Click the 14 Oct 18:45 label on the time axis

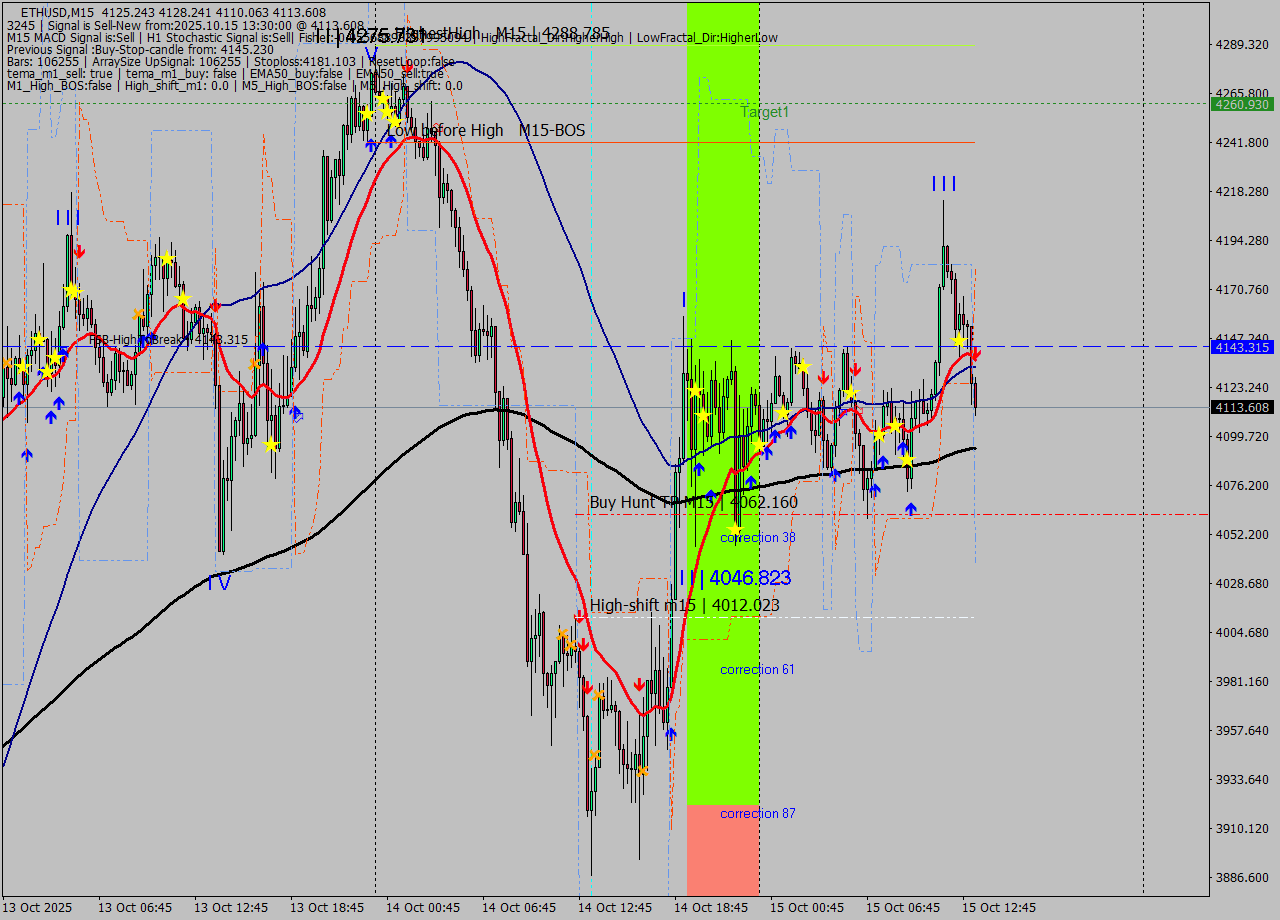tap(713, 908)
